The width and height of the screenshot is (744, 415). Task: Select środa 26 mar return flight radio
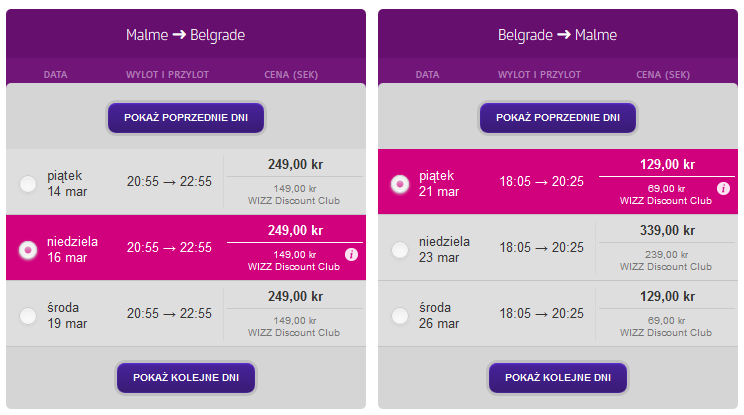click(400, 315)
